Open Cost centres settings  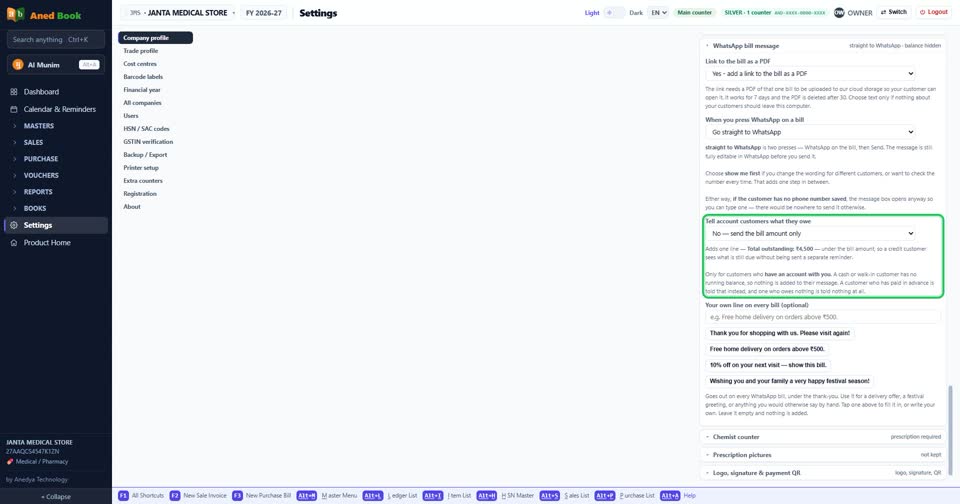[156, 64]
